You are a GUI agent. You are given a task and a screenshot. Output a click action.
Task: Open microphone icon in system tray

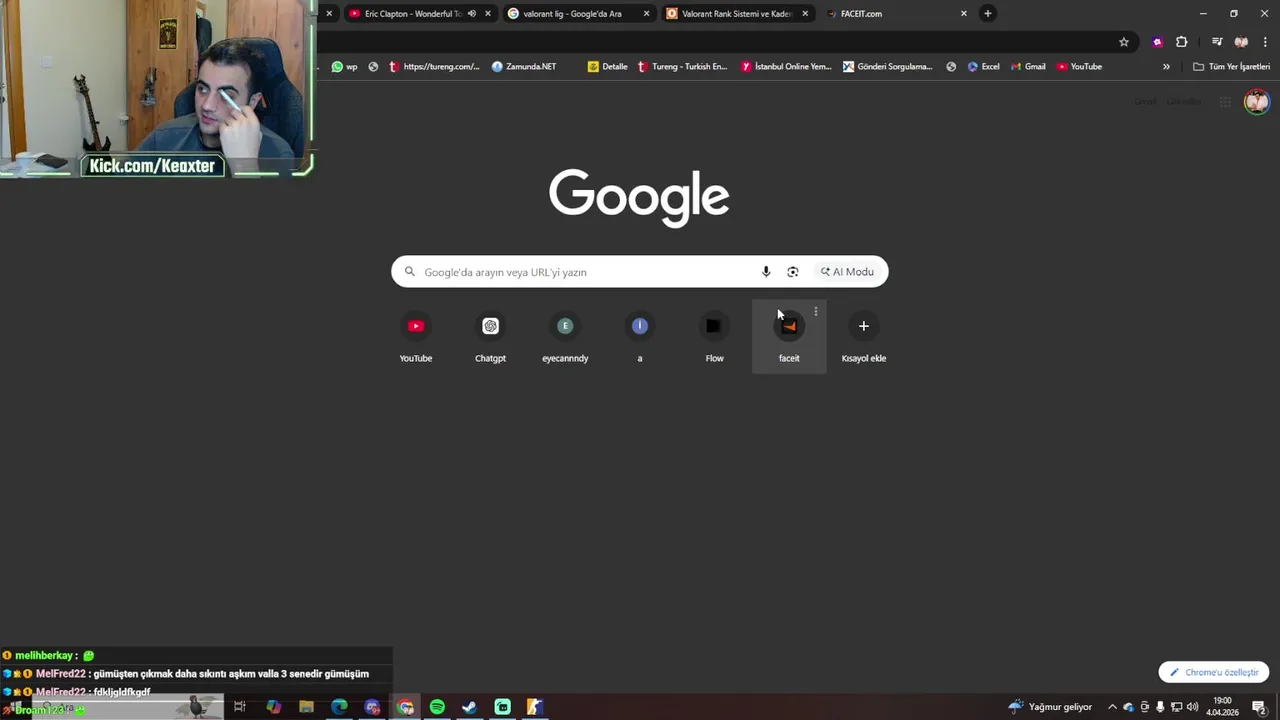[1161, 707]
